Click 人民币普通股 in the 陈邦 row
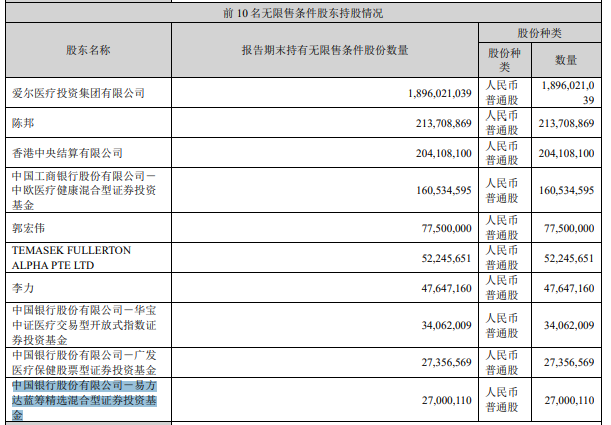611x425 pixels. pyautogui.click(x=504, y=123)
